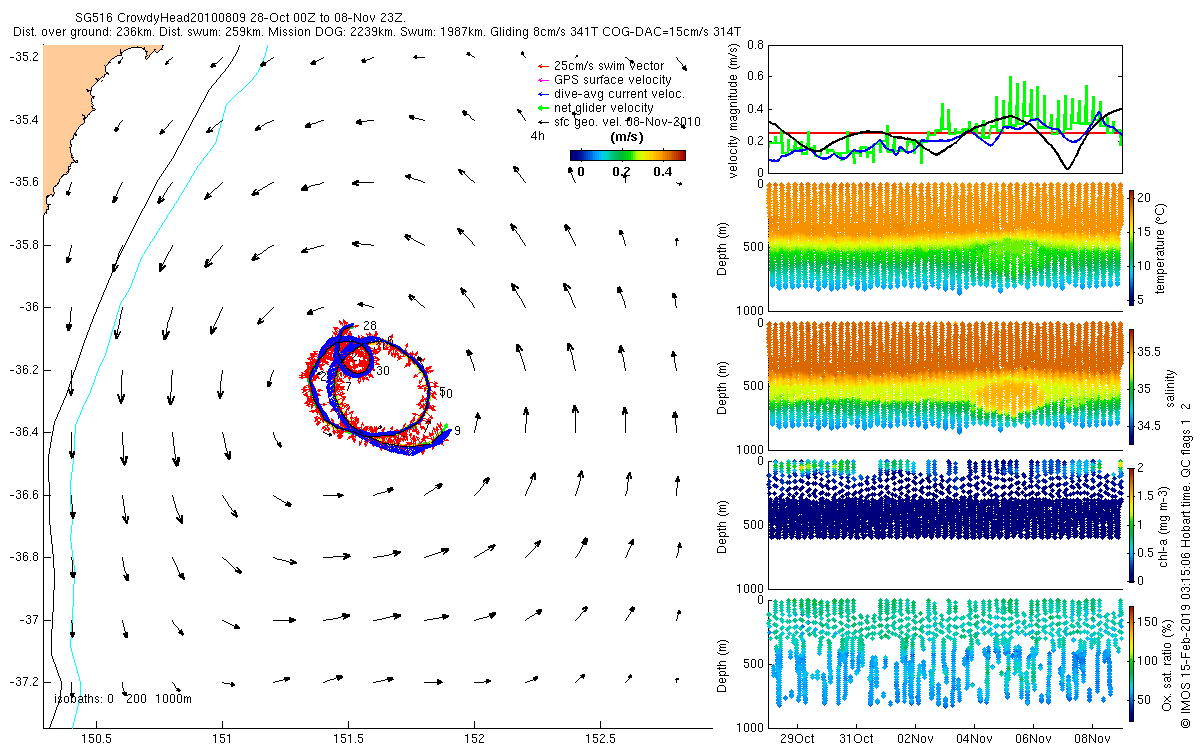The height and width of the screenshot is (750, 1200).
Task: Click the '02Nov' date tick label
Action: coord(915,739)
